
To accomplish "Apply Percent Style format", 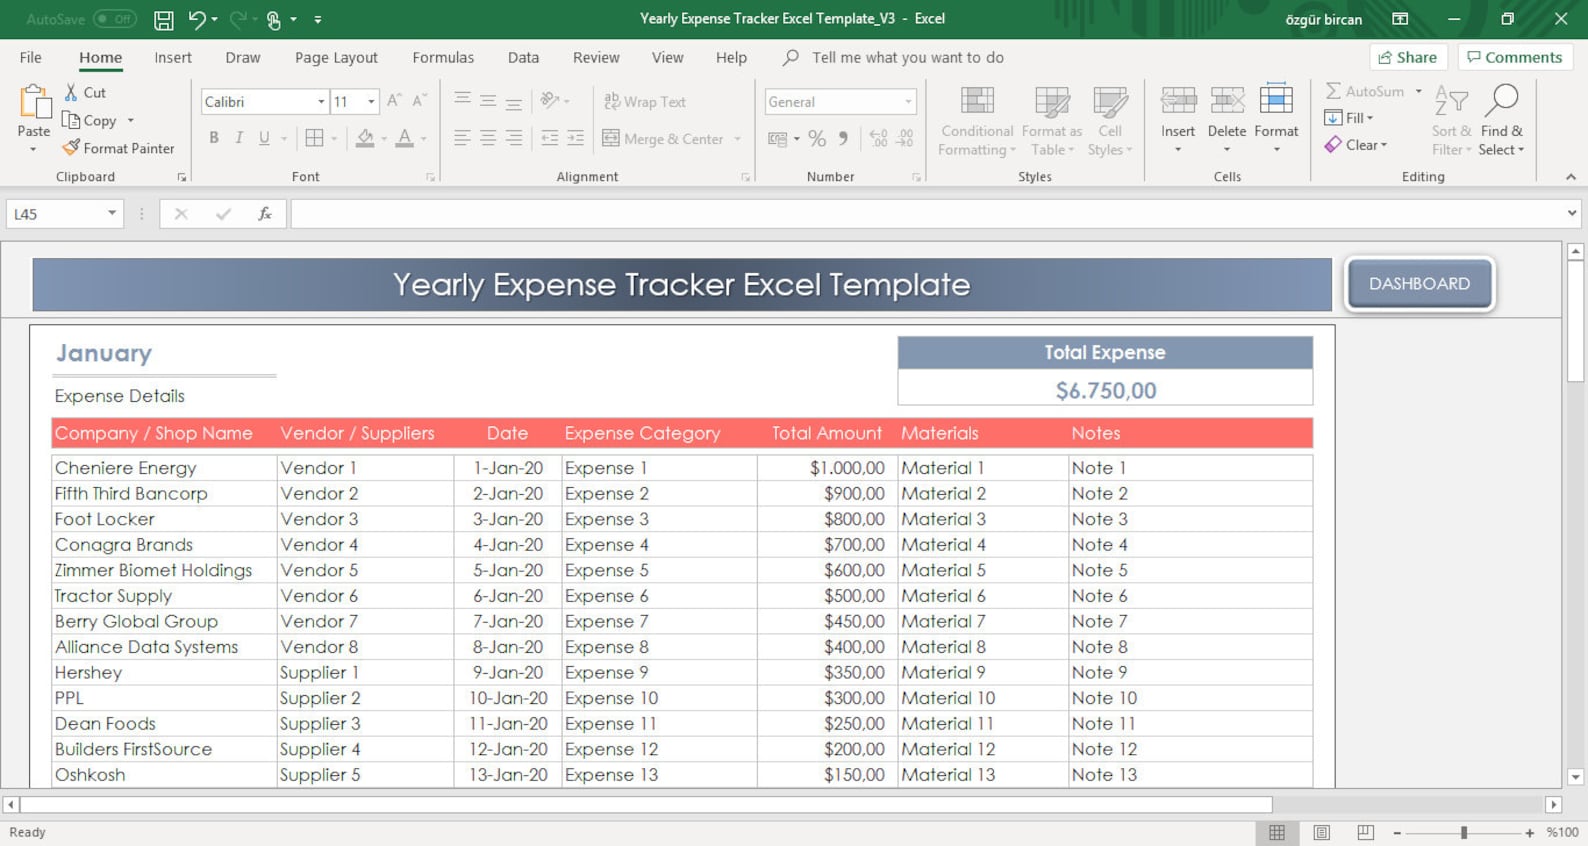I will pyautogui.click(x=817, y=139).
